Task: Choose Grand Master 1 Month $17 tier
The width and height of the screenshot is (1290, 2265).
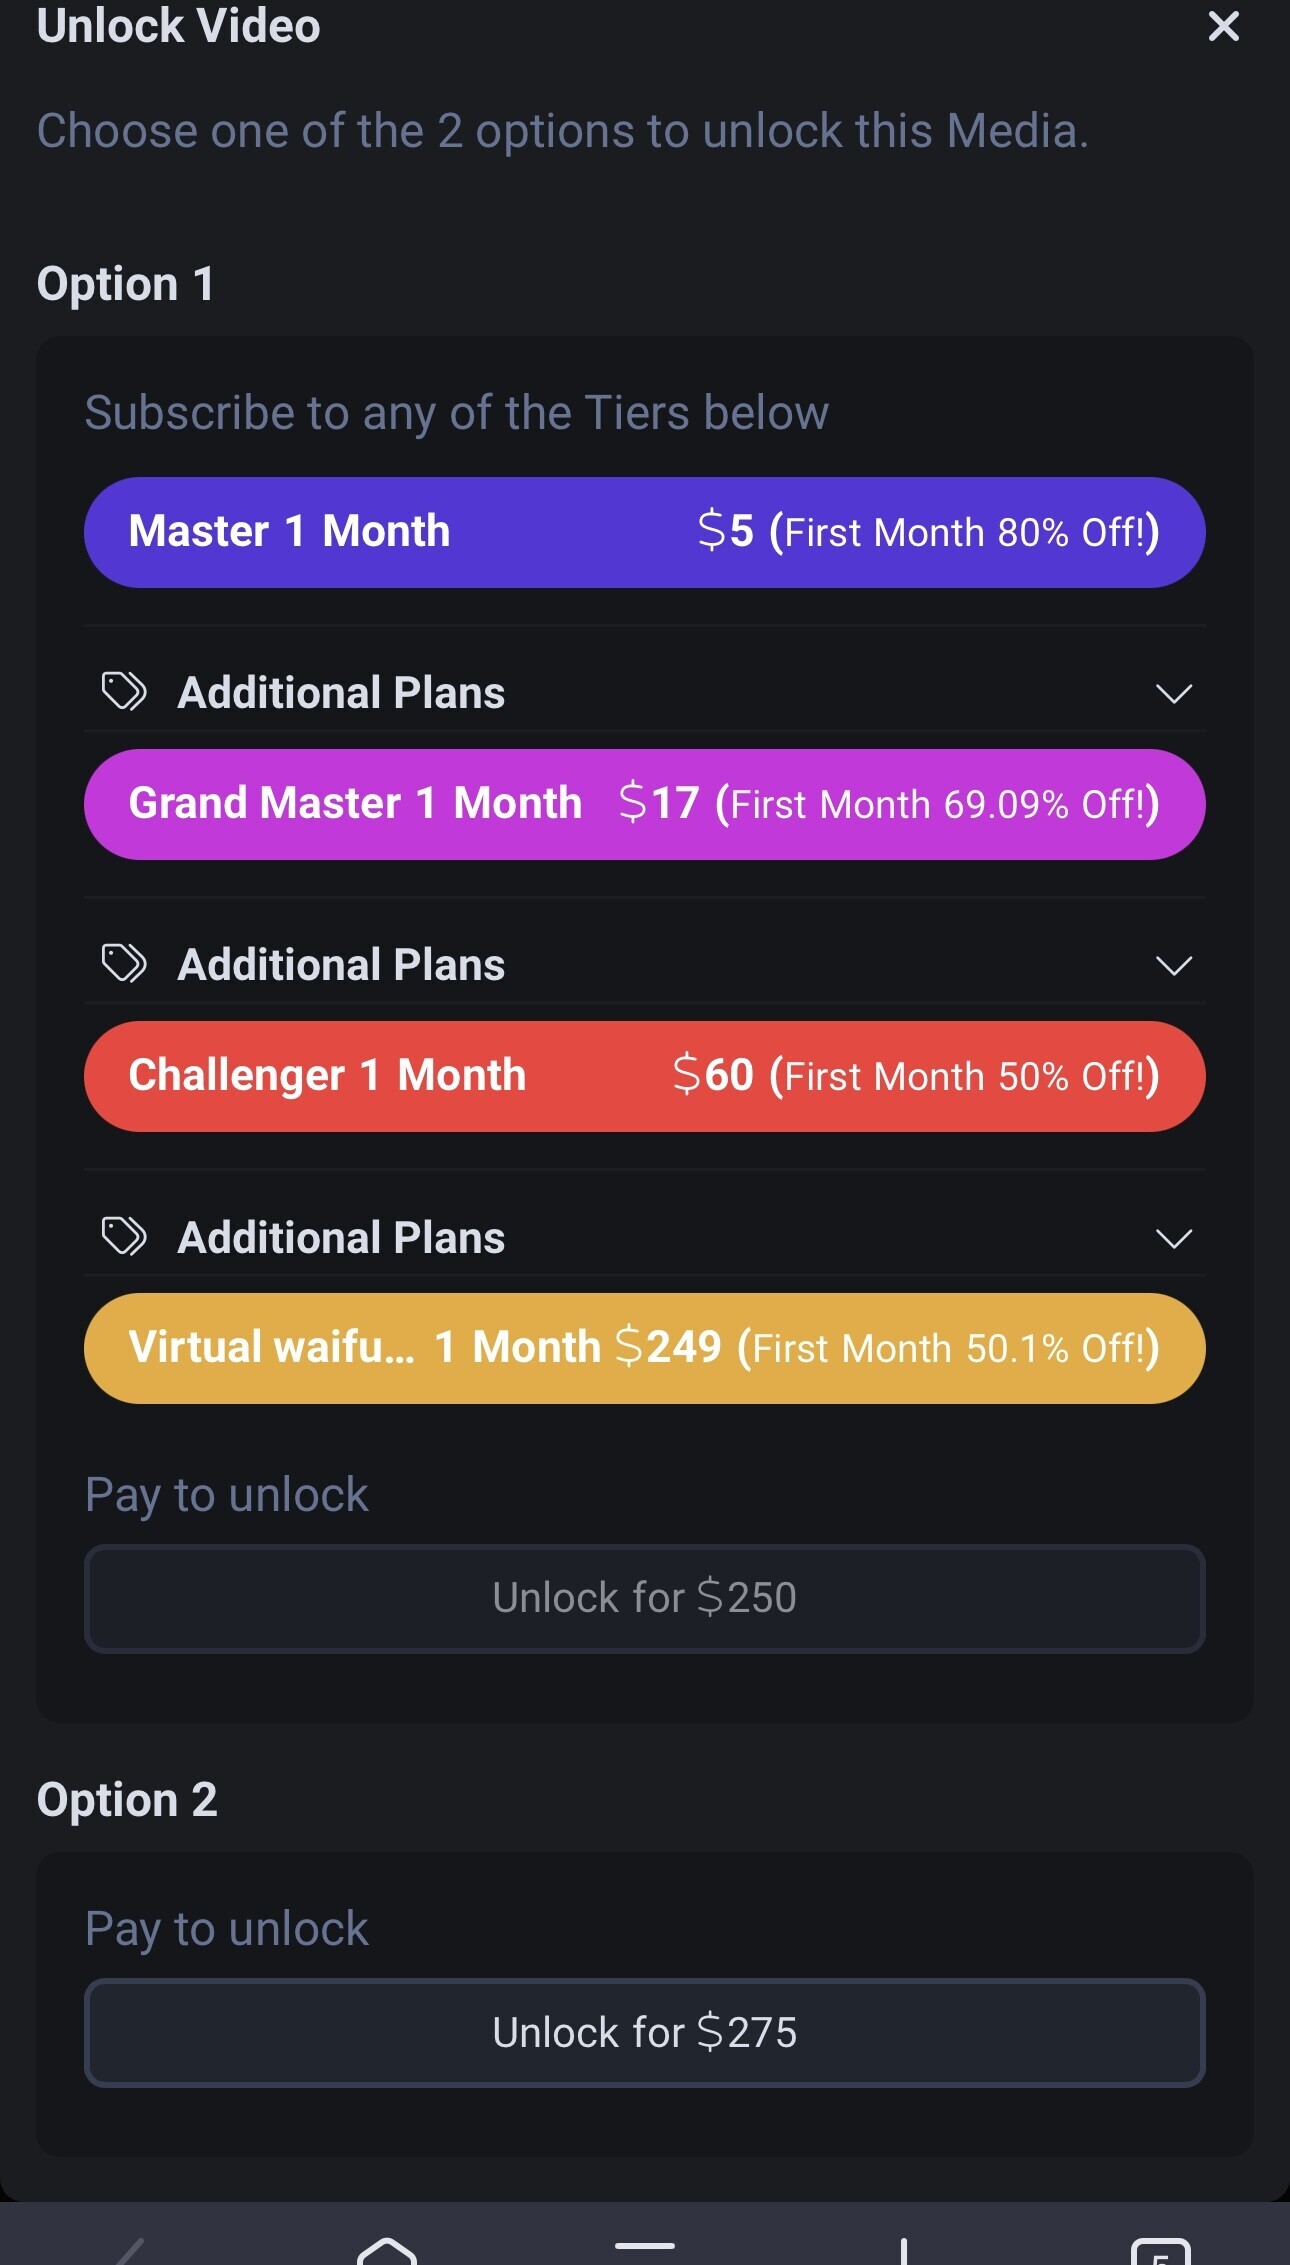Action: [644, 804]
